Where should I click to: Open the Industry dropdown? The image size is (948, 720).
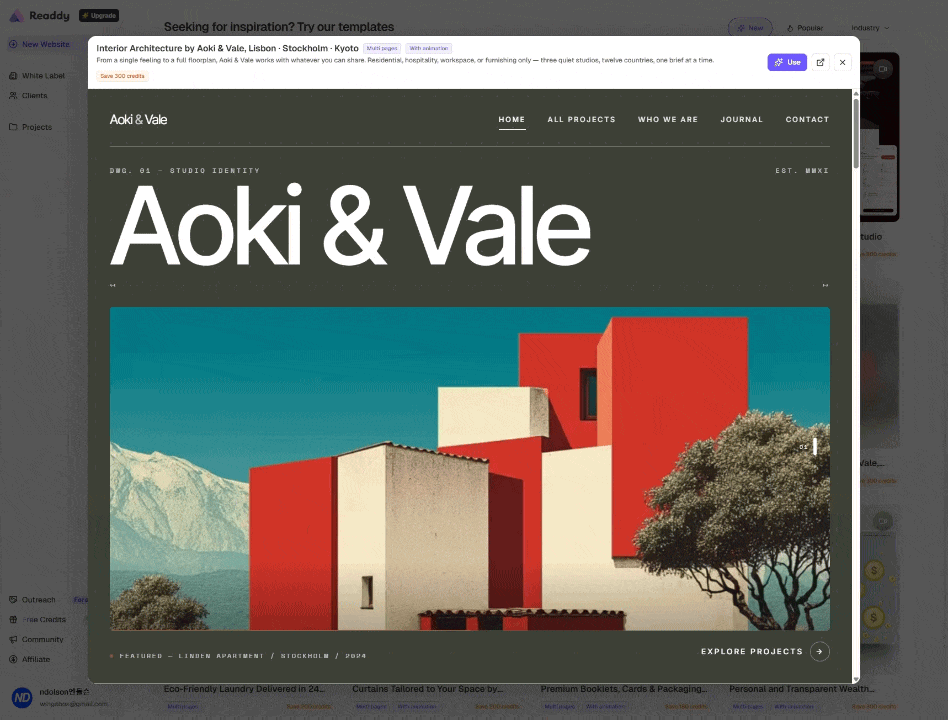(870, 28)
